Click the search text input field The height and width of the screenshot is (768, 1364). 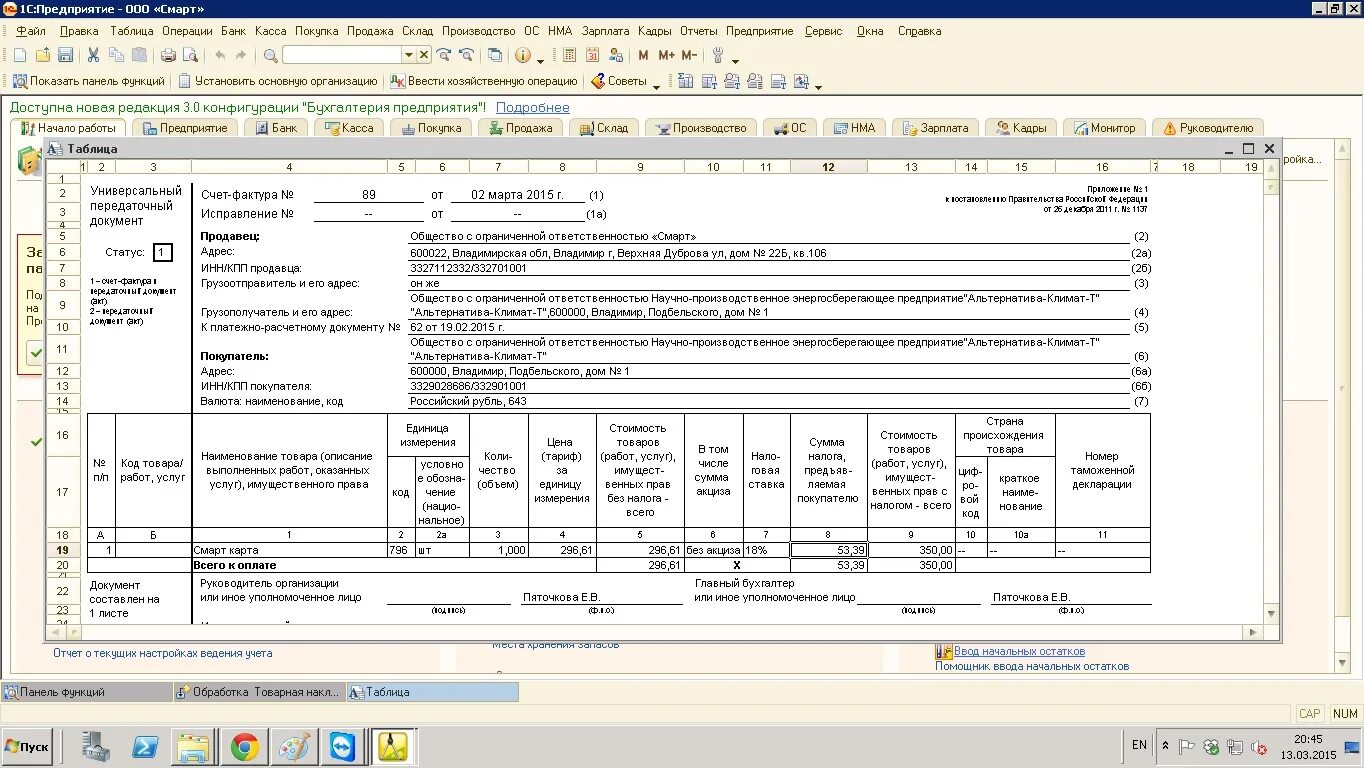pyautogui.click(x=342, y=55)
